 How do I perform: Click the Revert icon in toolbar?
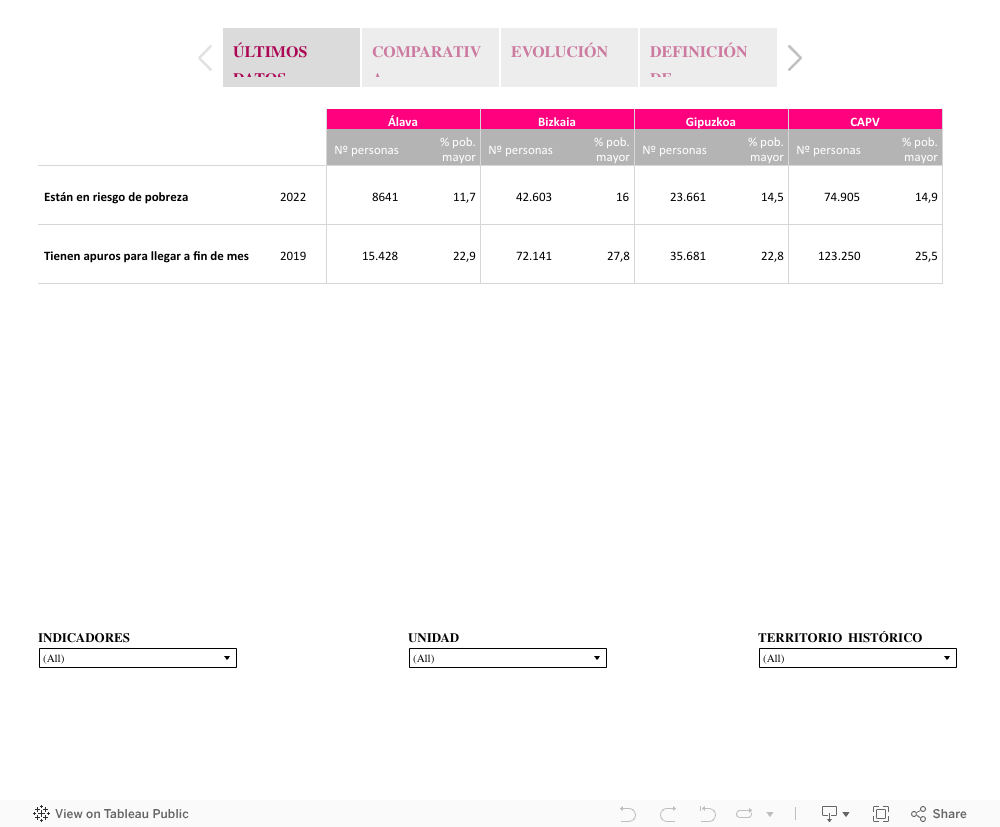(708, 814)
